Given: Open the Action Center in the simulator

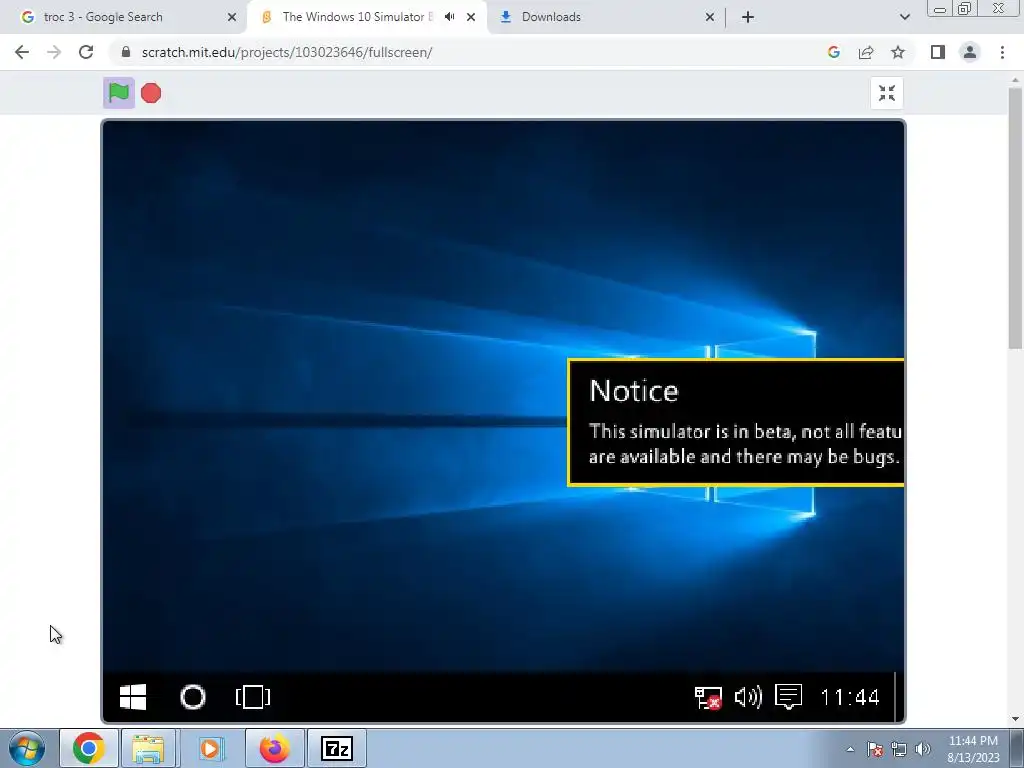Looking at the screenshot, I should coord(788,697).
